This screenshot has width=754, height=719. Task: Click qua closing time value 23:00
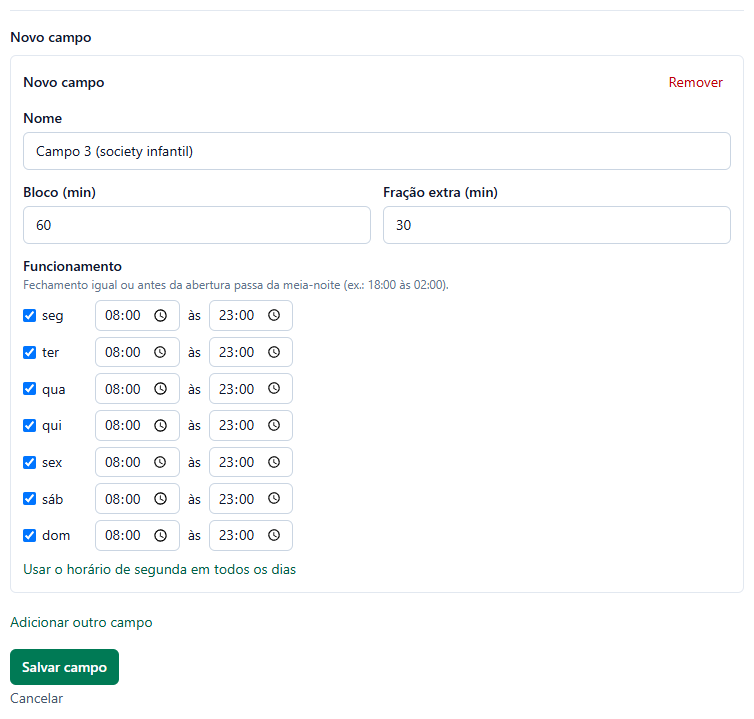click(x=236, y=389)
